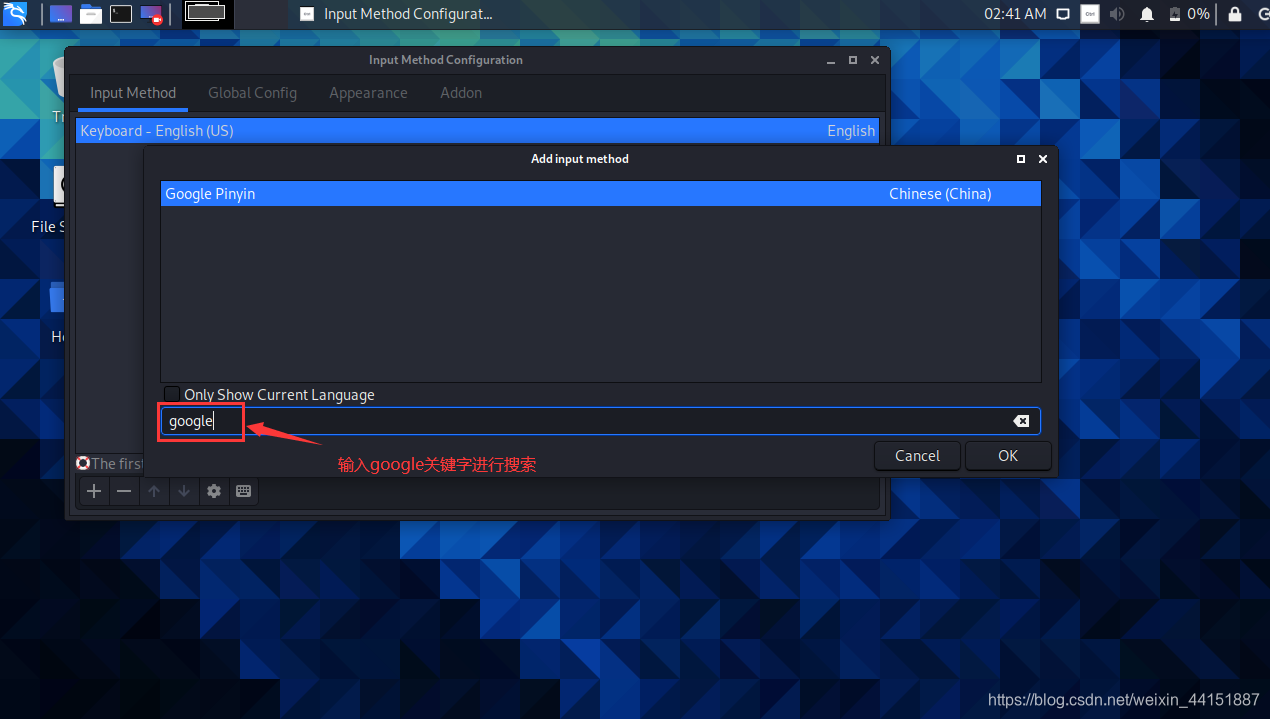This screenshot has width=1270, height=719.
Task: Click the Input Method Configuration window title
Action: point(446,60)
